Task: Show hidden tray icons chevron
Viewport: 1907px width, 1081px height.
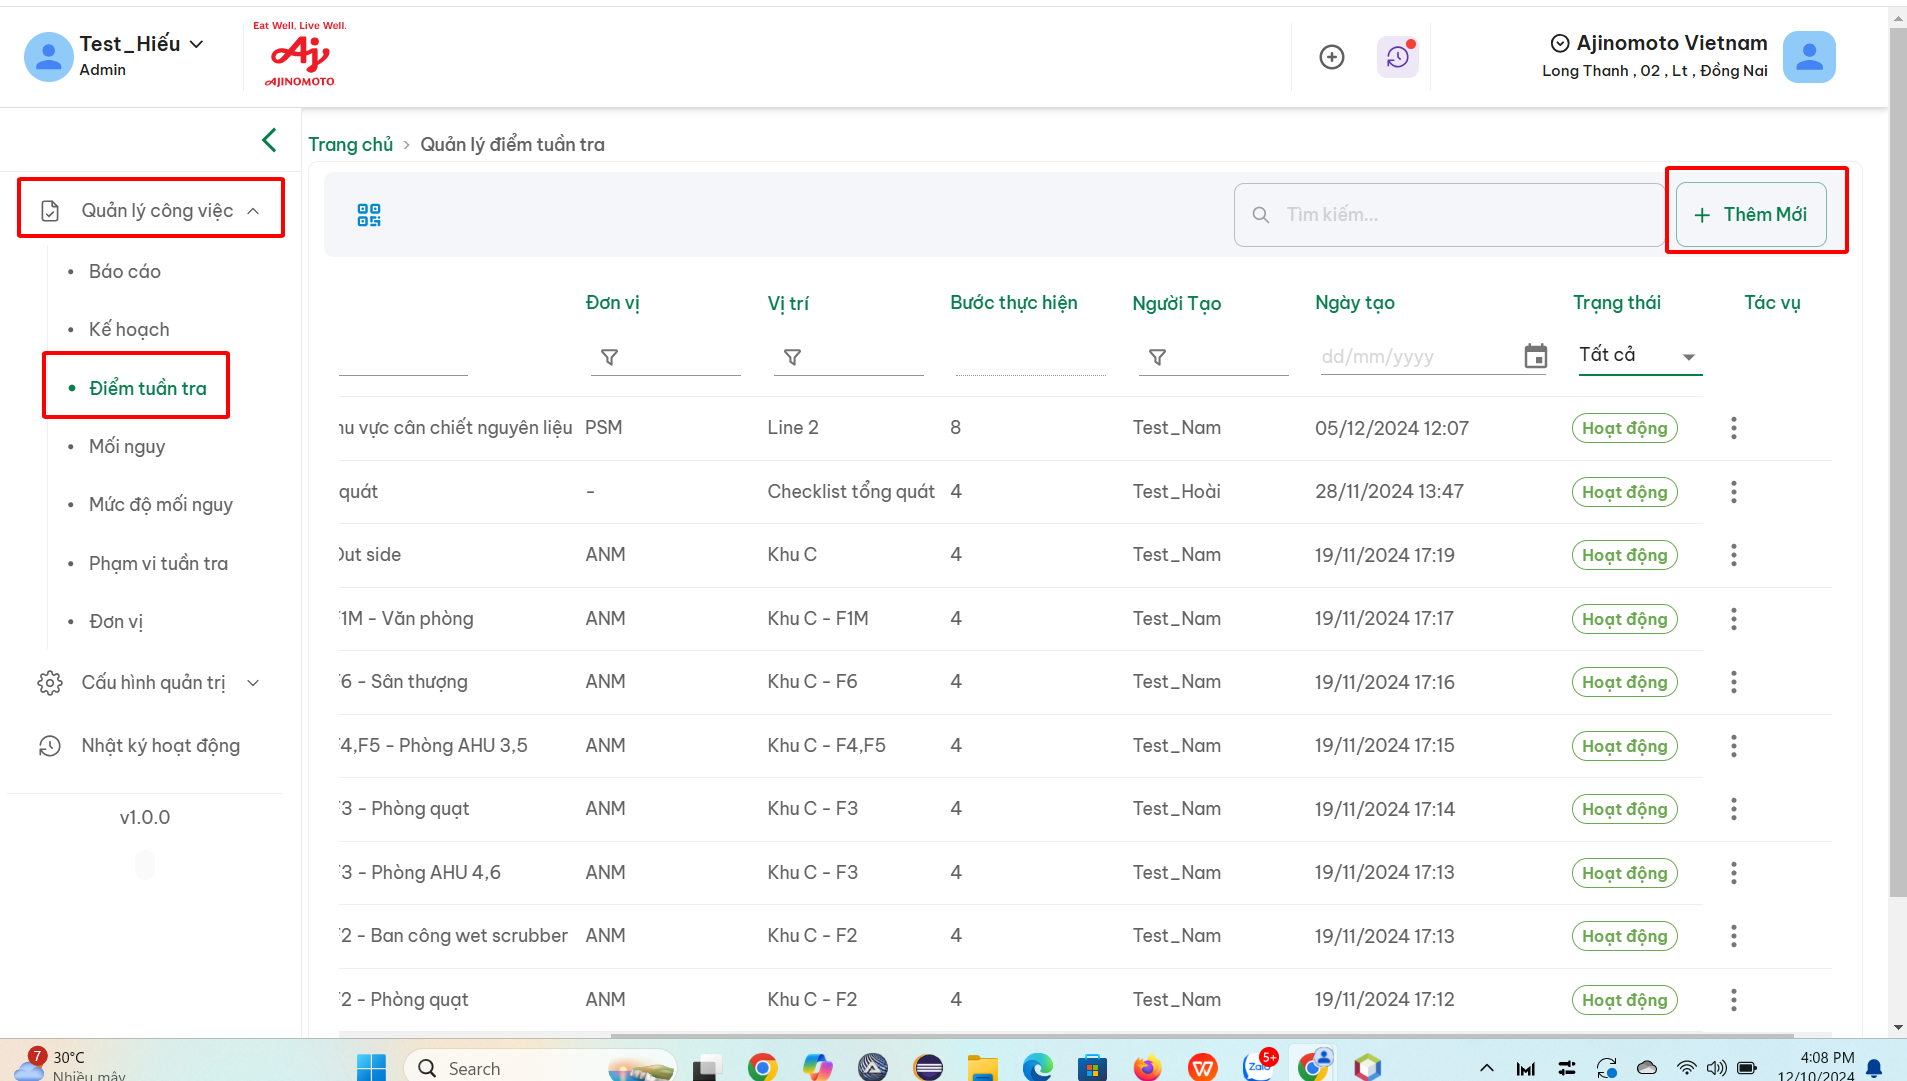Action: click(1487, 1068)
